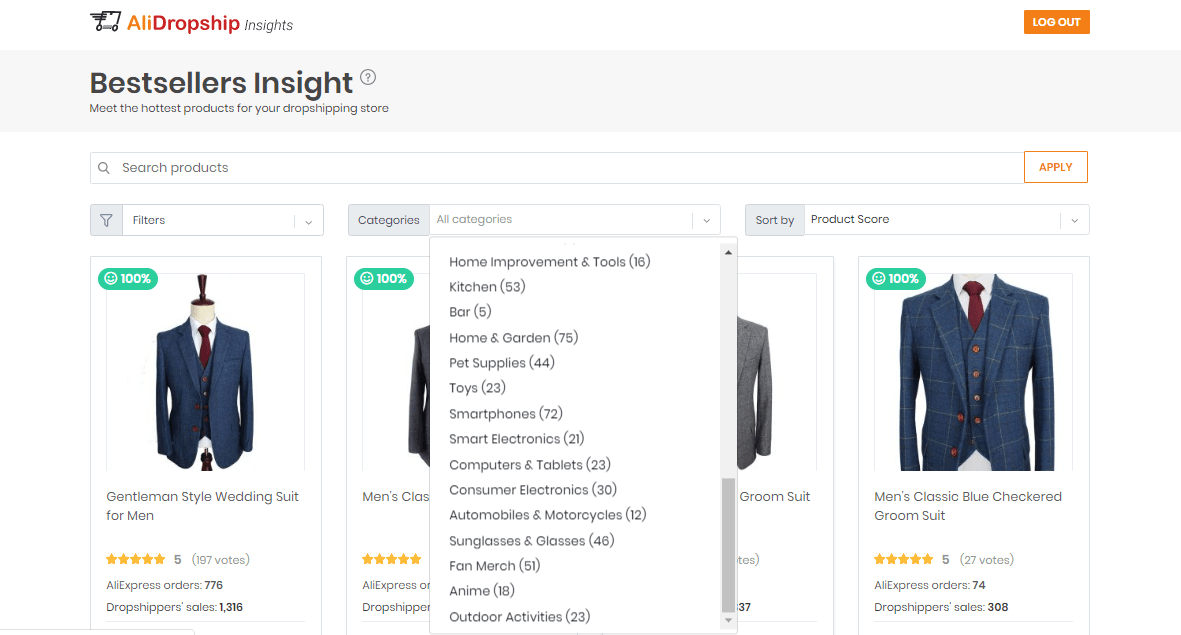Choose Outdoor Activities (23) from the category menu
The height and width of the screenshot is (635, 1181).
pos(519,616)
